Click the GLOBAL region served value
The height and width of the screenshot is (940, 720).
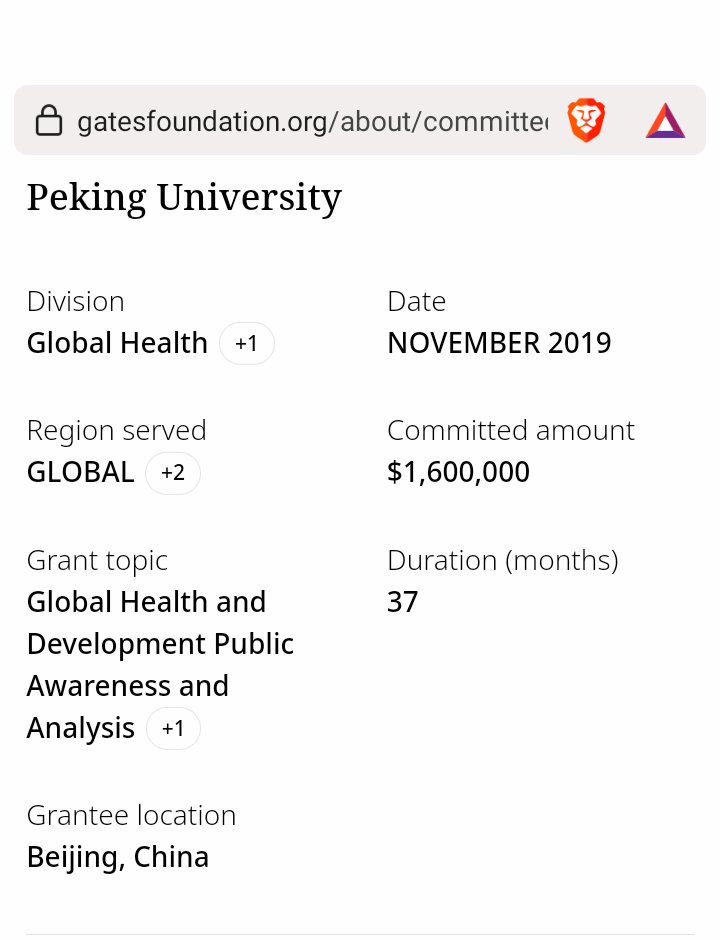tap(80, 472)
